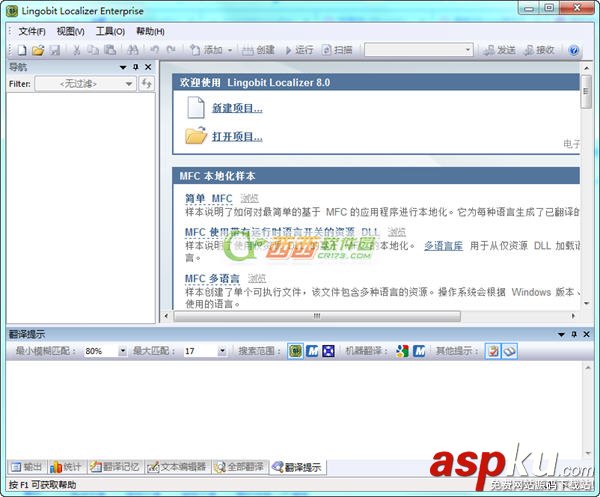Toggle first 其他提示 hint icon
The width and height of the screenshot is (600, 497).
pos(493,351)
